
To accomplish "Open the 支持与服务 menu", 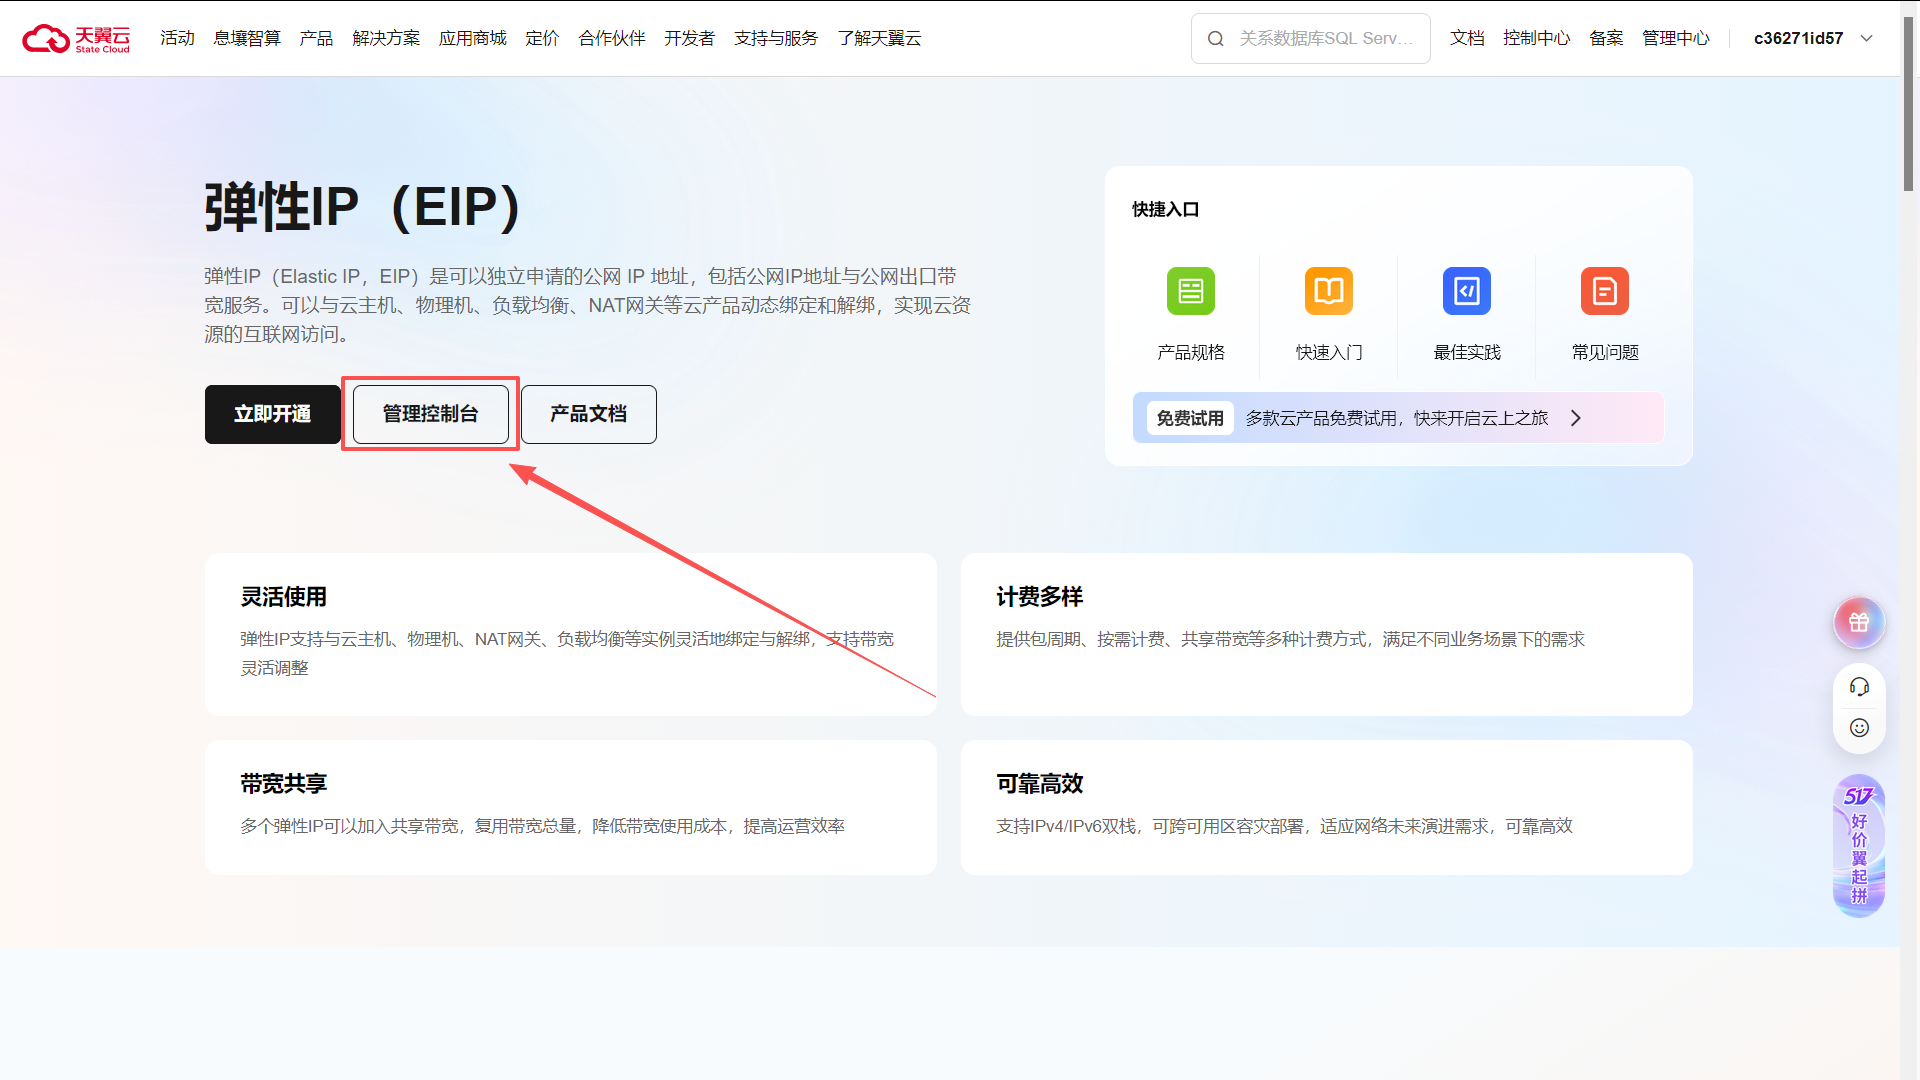I will (x=776, y=38).
